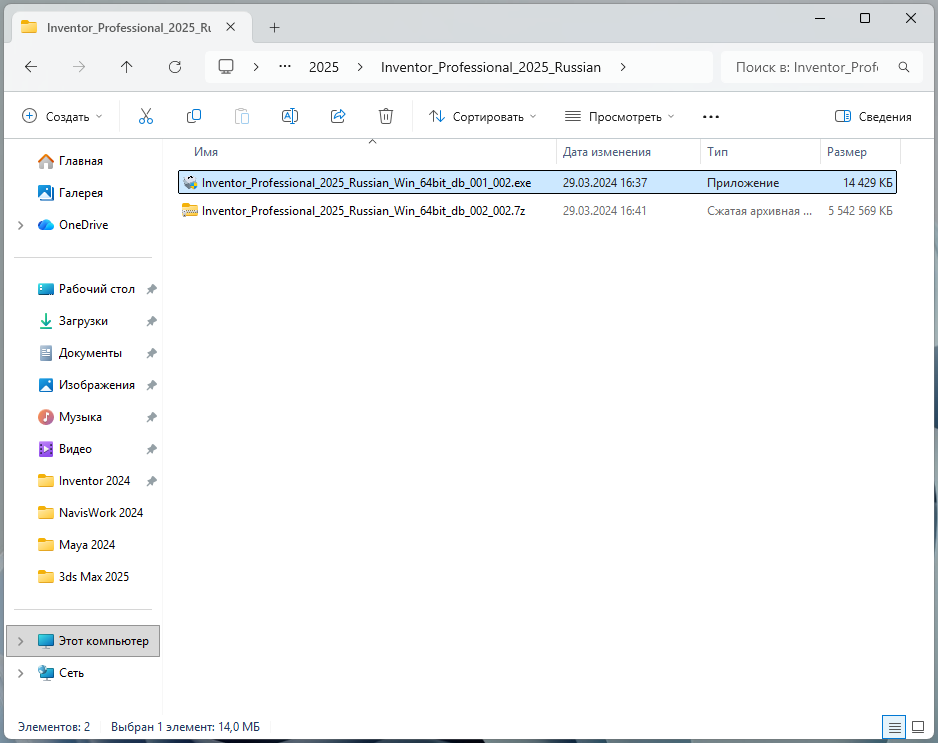Open the Просмотреть dropdown

(x=620, y=116)
